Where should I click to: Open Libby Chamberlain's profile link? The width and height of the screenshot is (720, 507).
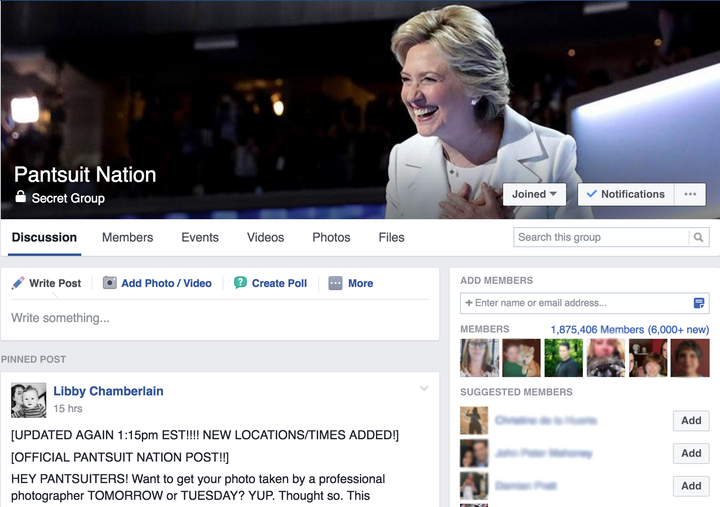pyautogui.click(x=108, y=391)
